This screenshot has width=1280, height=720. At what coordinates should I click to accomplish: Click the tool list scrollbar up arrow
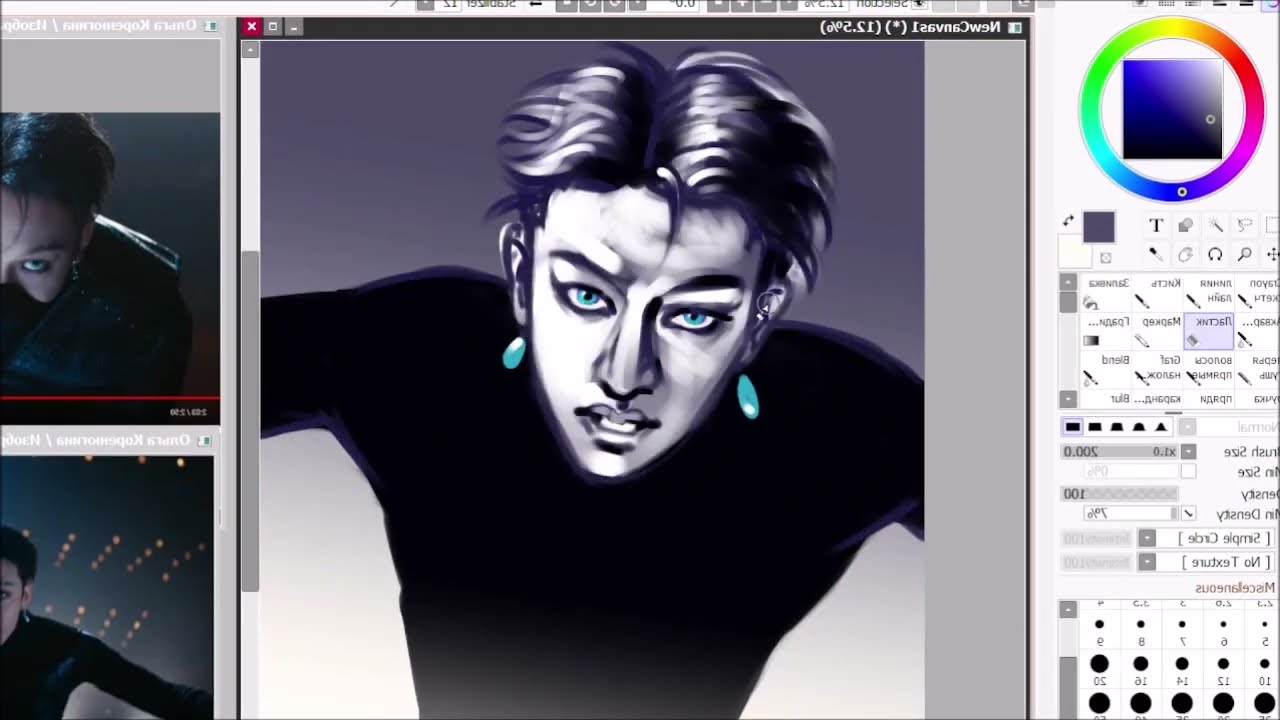1068,283
